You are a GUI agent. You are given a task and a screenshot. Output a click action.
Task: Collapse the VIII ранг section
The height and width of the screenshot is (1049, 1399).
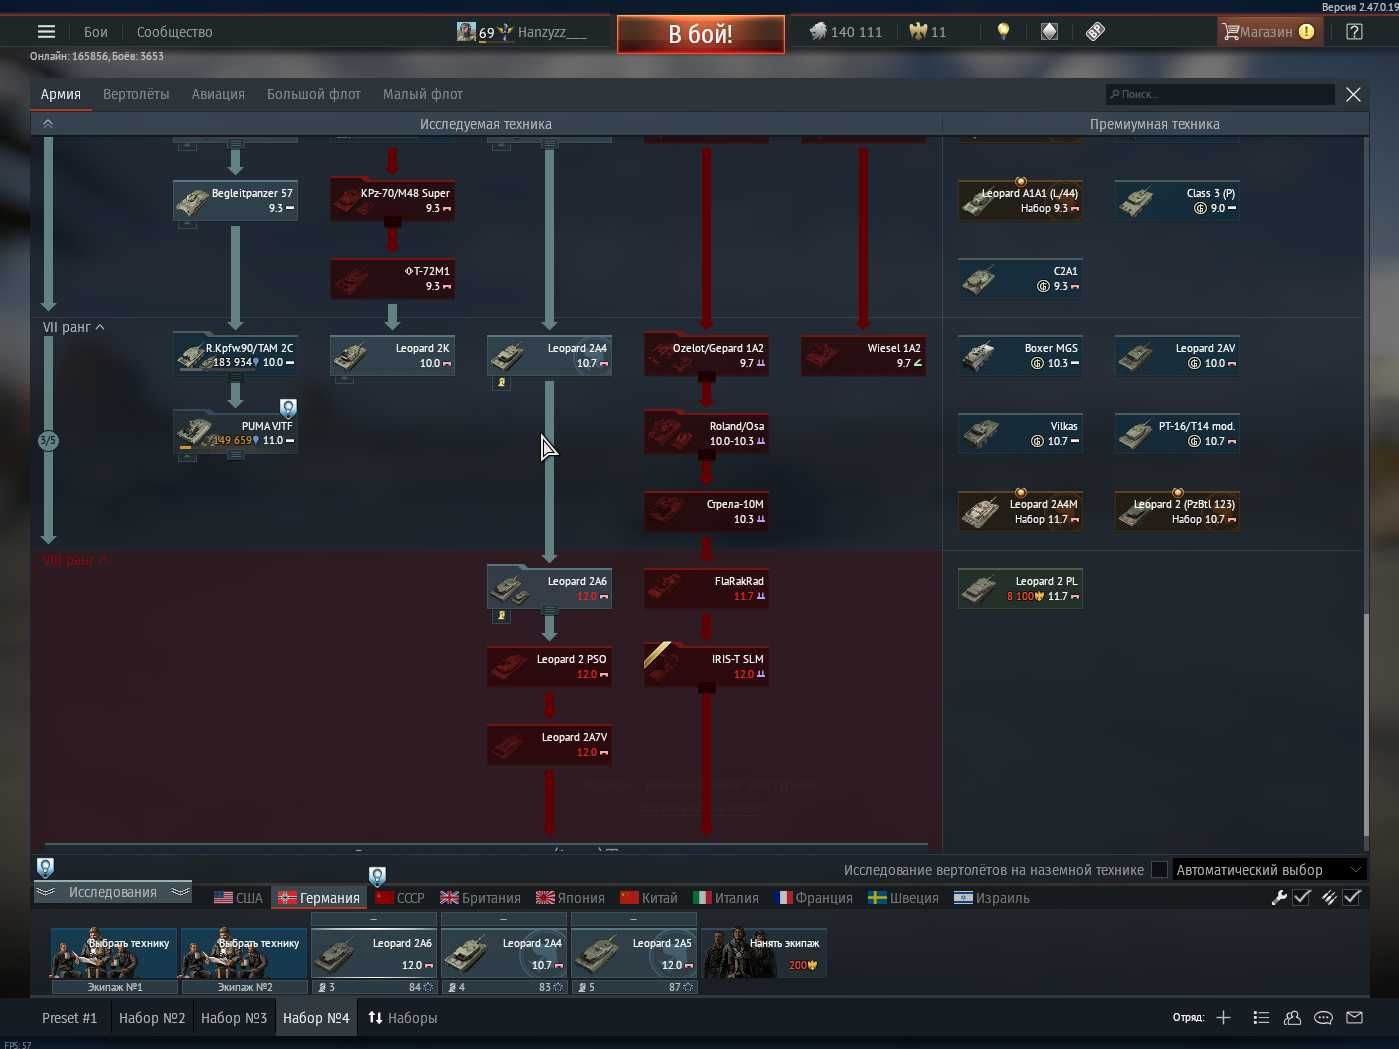click(74, 560)
